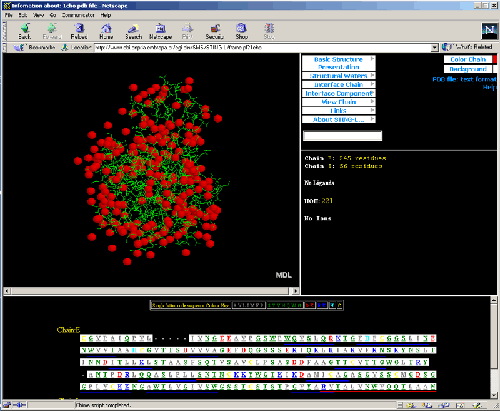Click the Reload page icon

coord(79,28)
